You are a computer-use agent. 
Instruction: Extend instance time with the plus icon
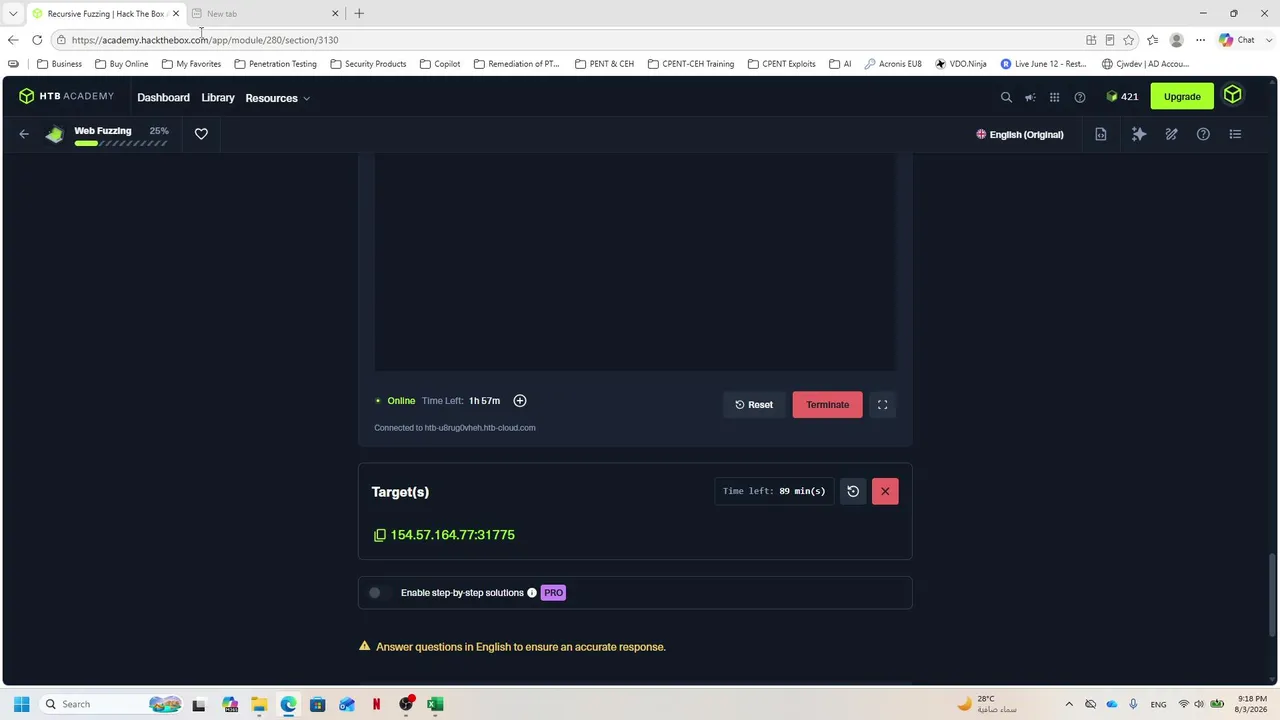point(519,400)
